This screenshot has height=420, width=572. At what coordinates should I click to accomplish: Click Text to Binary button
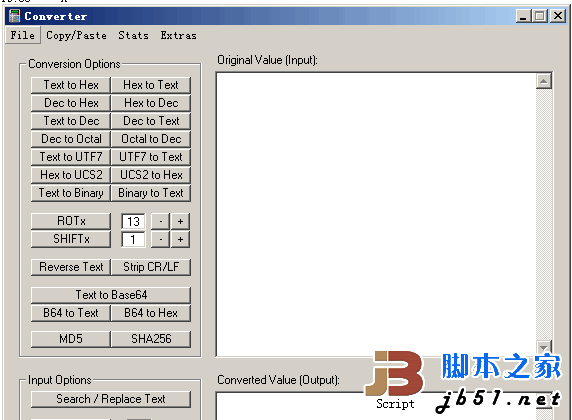(71, 193)
